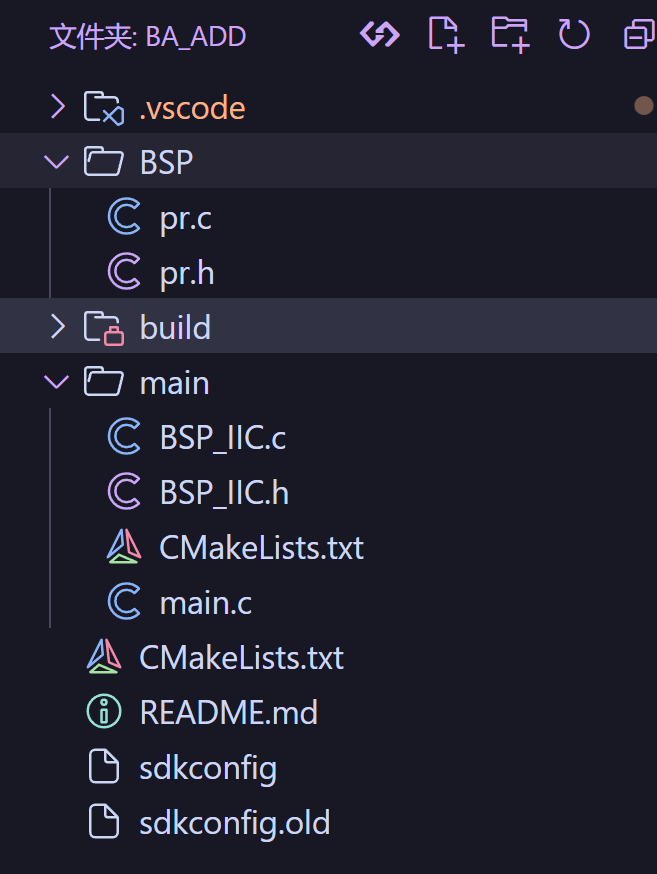This screenshot has width=657, height=874.
Task: Click the first explorer header toolbar icon
Action: pyautogui.click(x=380, y=35)
